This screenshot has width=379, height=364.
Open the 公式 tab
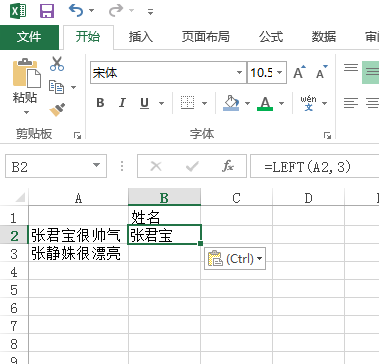[271, 37]
